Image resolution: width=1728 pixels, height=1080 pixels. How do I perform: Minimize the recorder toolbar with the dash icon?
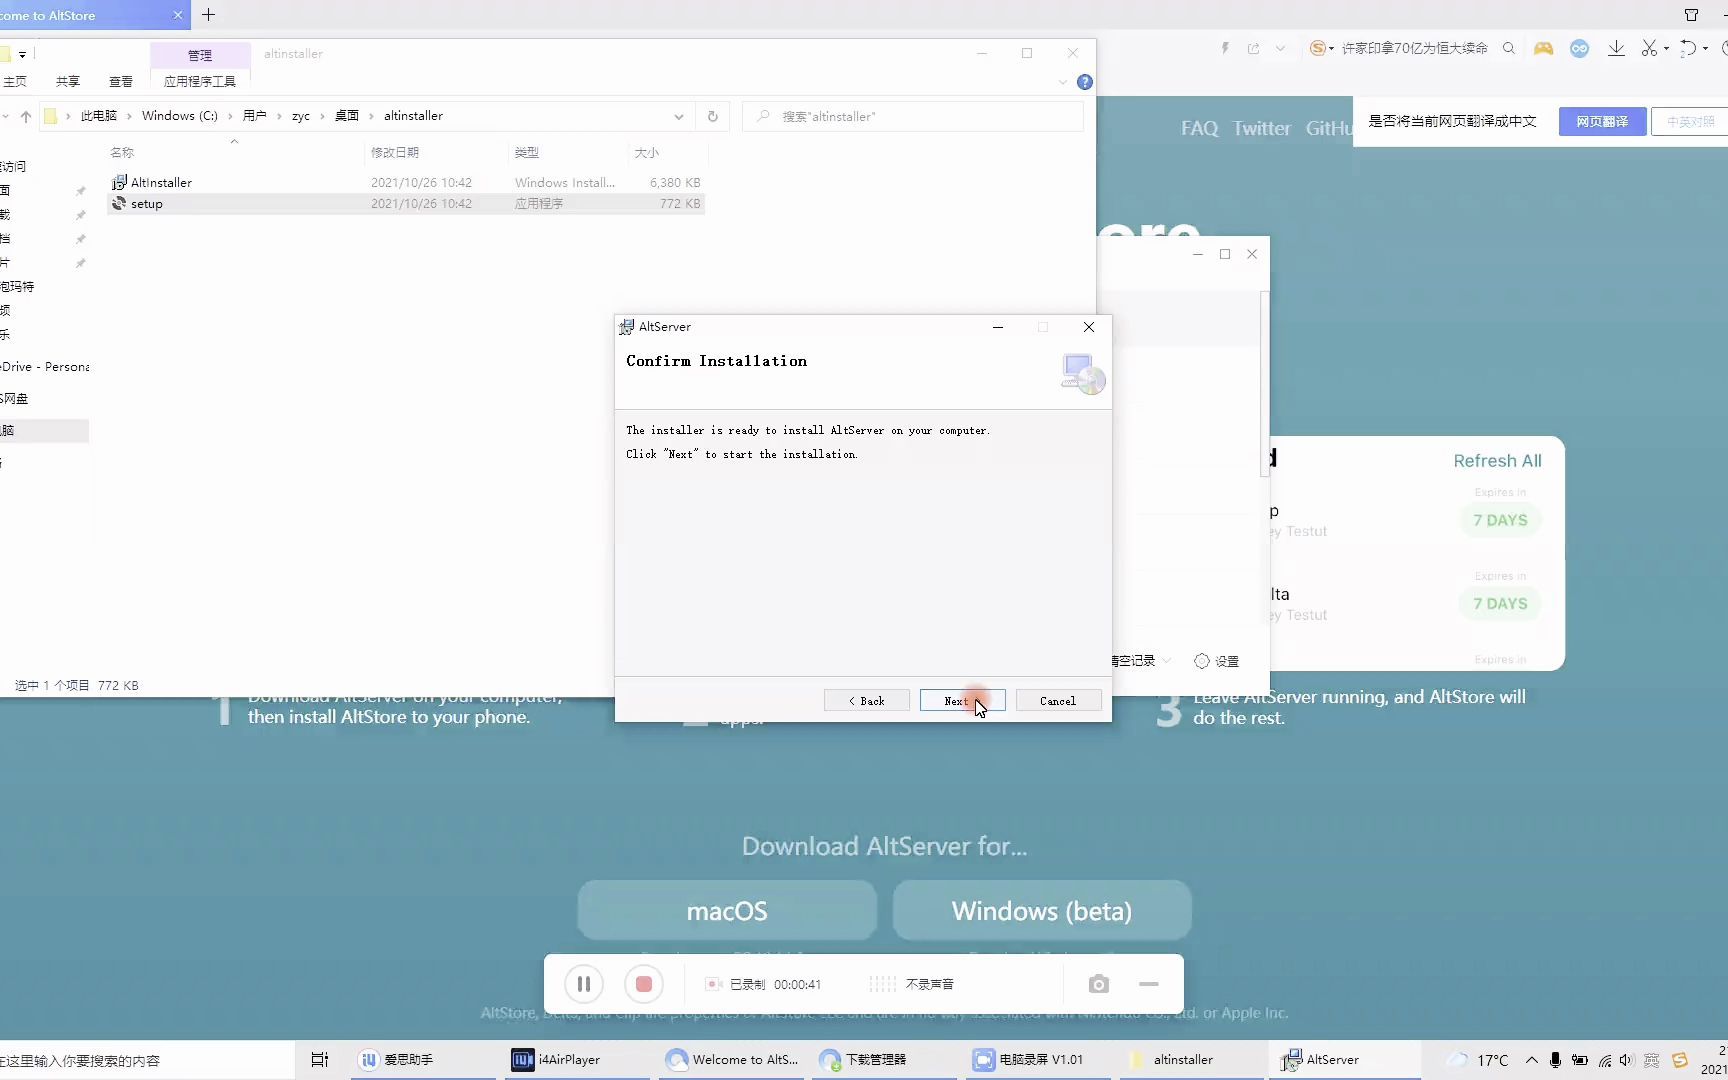click(x=1149, y=984)
